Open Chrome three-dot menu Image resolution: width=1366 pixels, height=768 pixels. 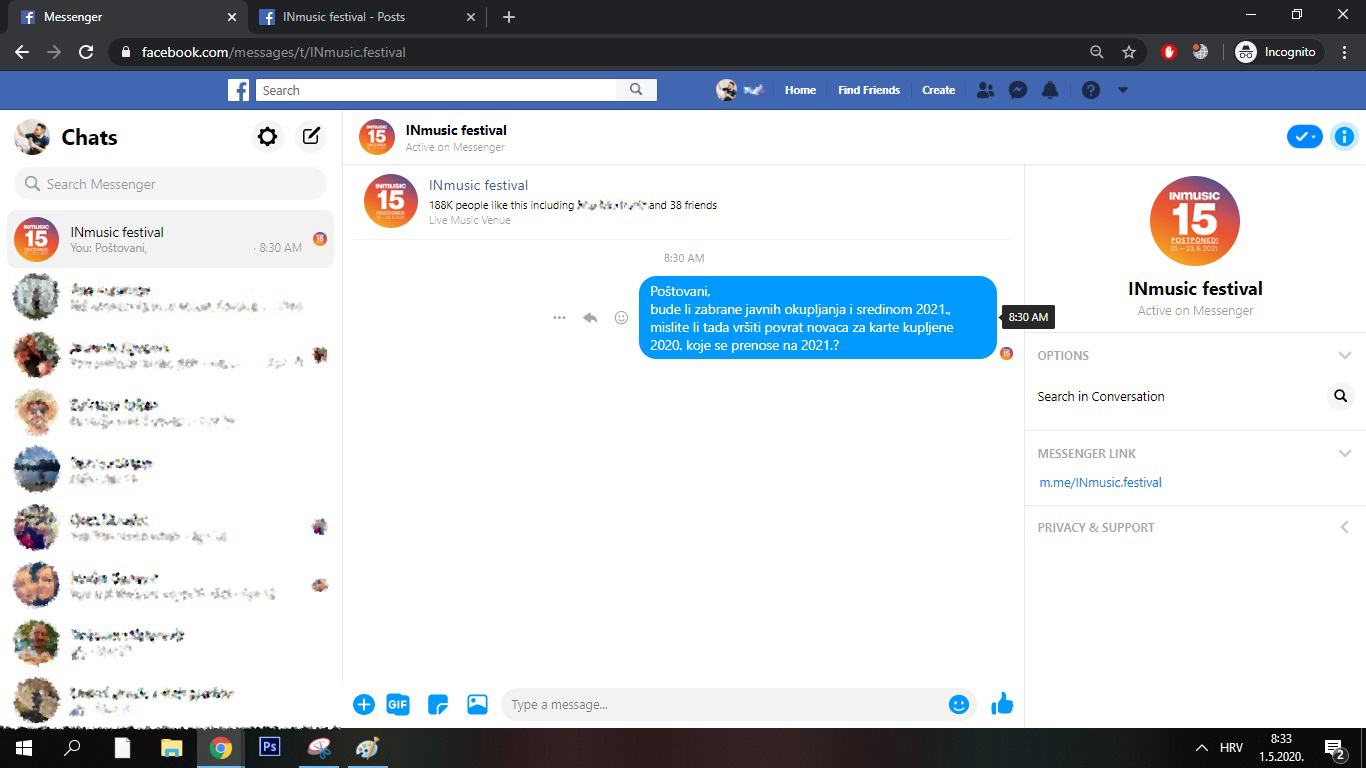coord(1345,52)
